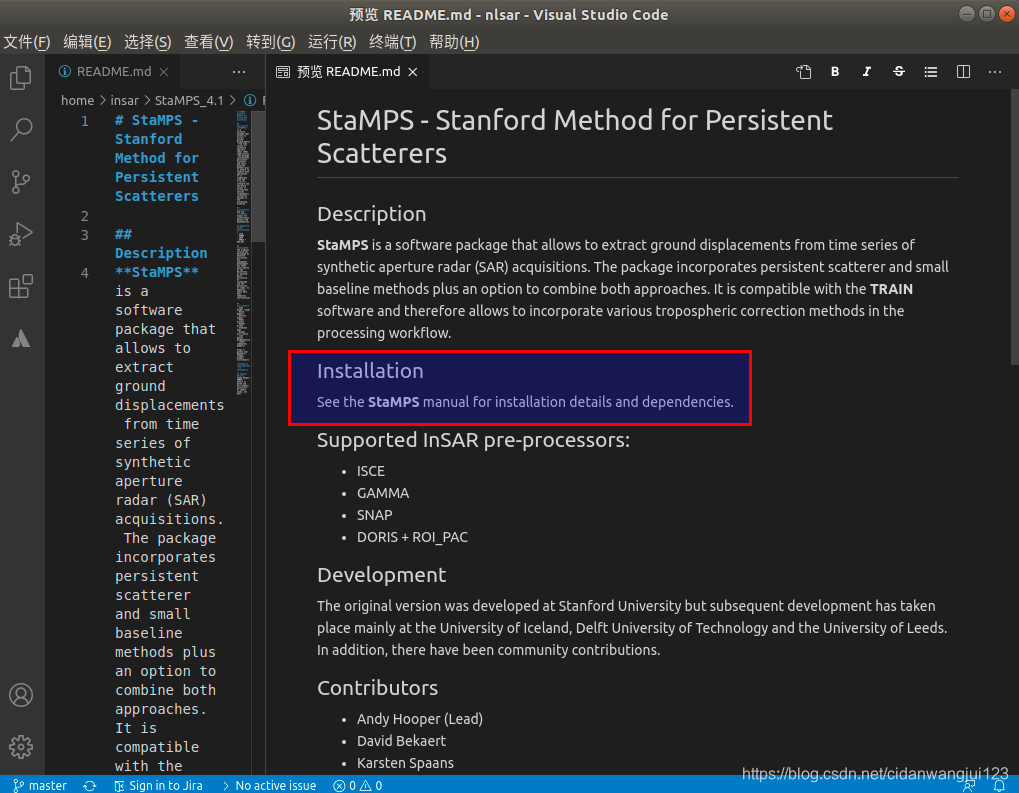This screenshot has width=1019, height=793.
Task: Close the 预览 README.md preview tab
Action: [x=413, y=72]
